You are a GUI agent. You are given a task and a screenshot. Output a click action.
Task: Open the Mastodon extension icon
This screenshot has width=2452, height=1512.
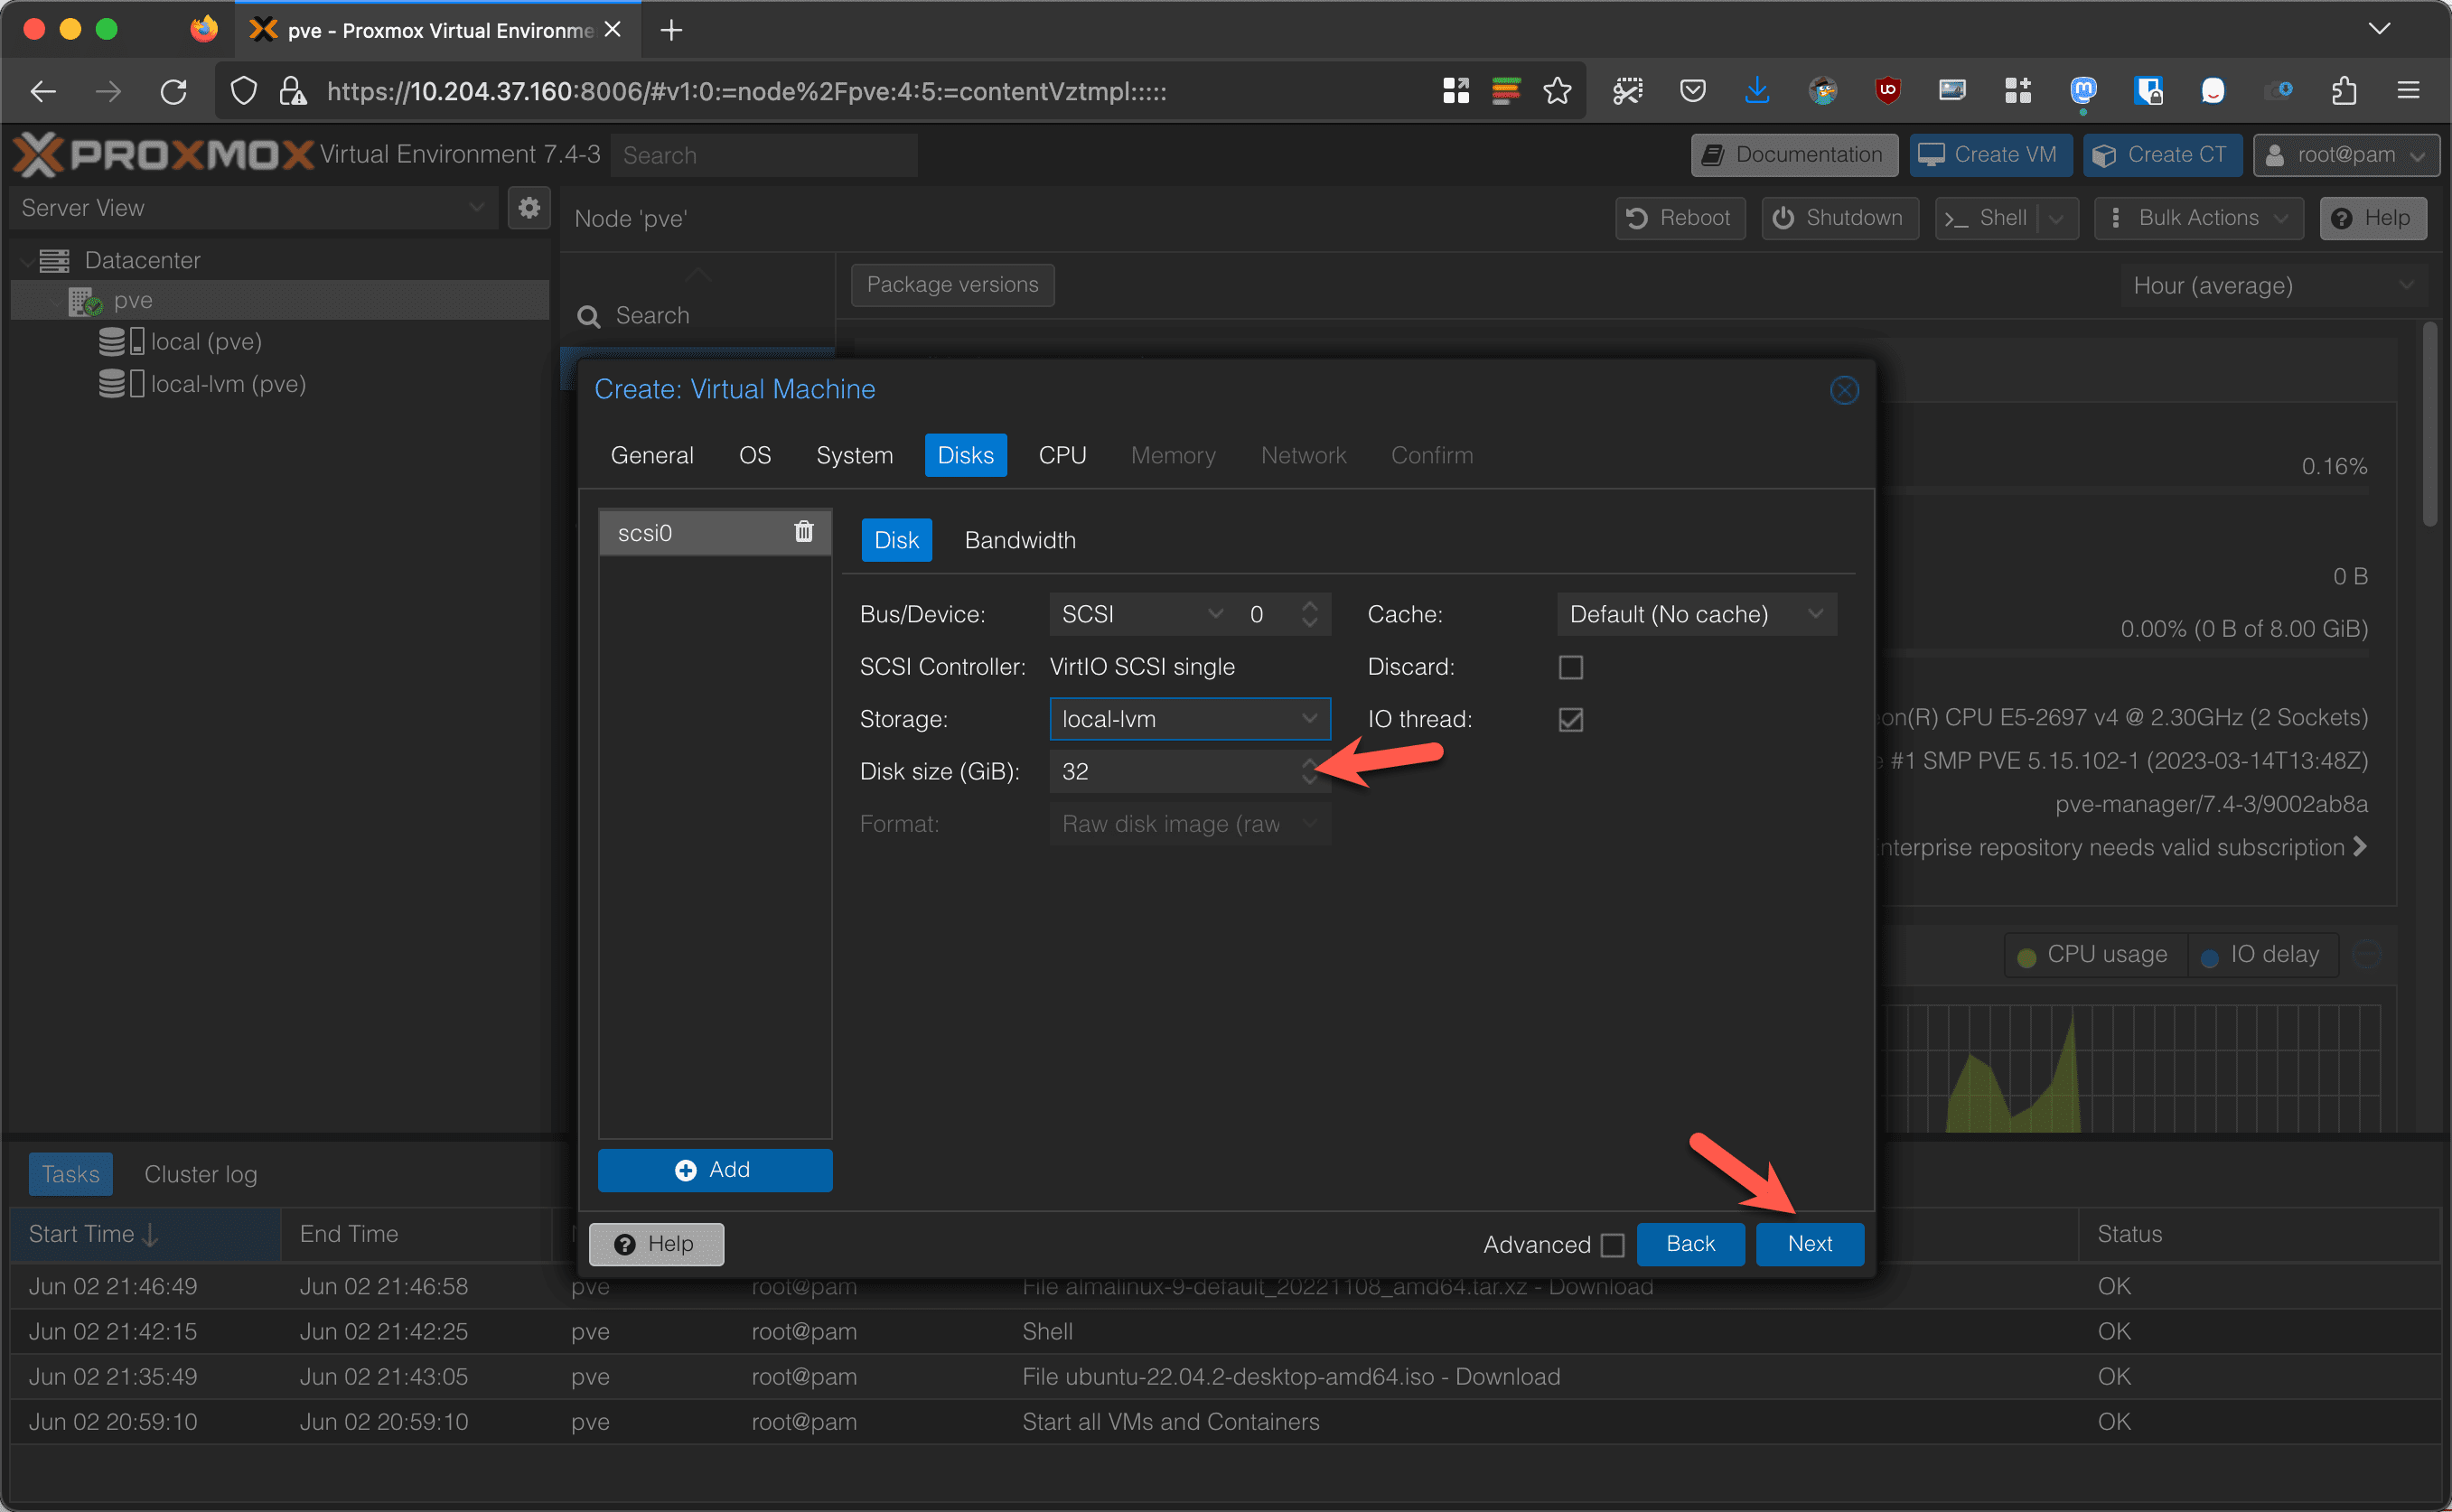coord(2083,91)
